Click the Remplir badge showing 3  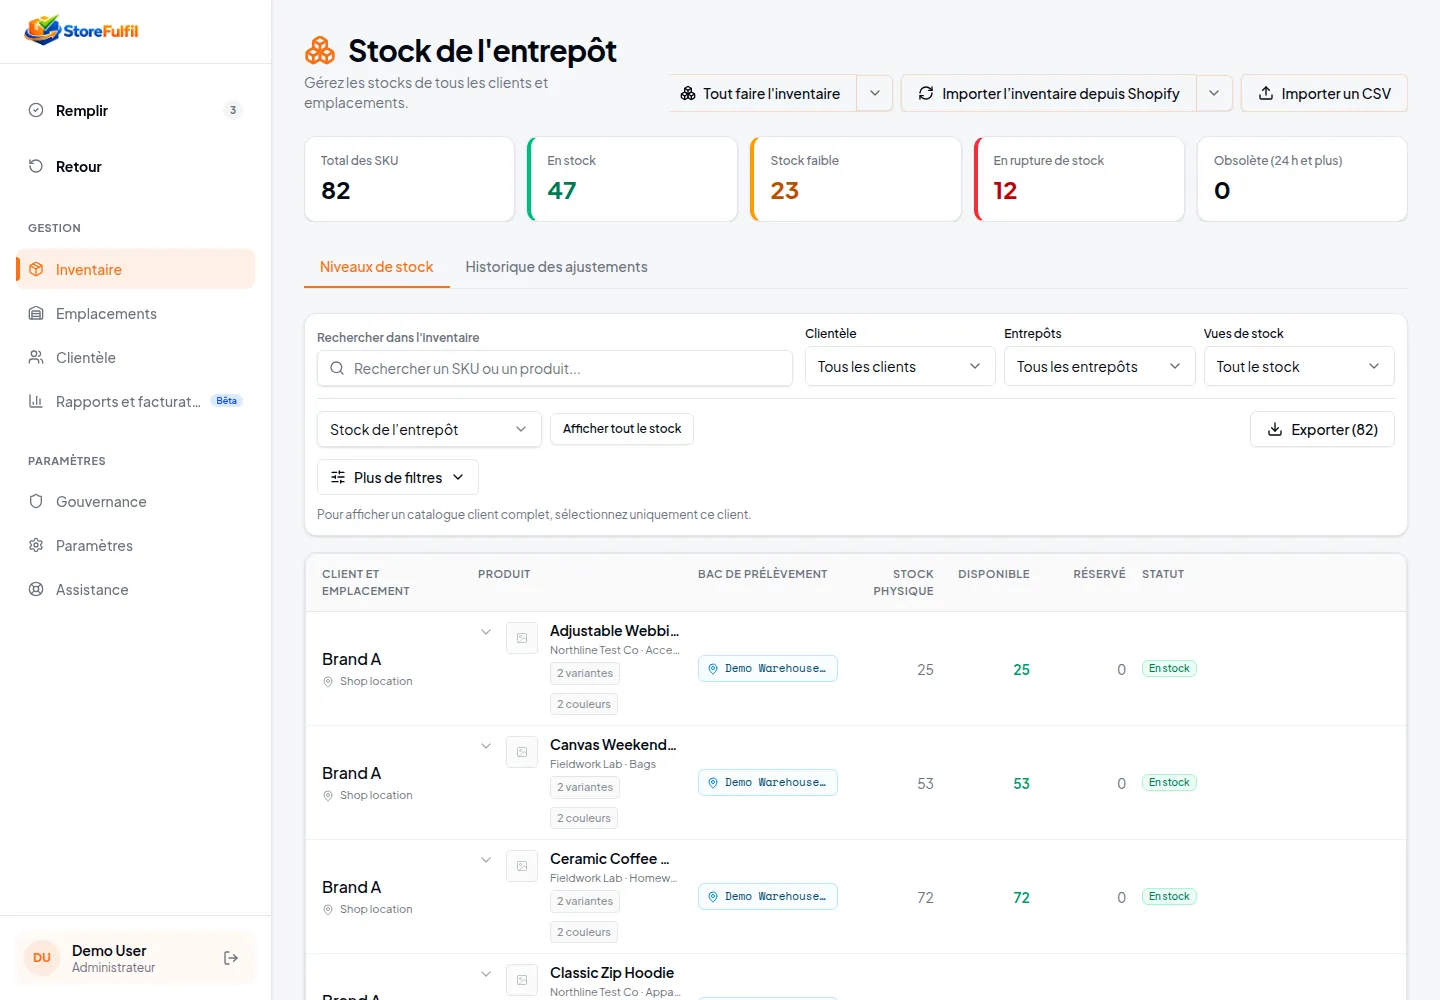click(233, 110)
